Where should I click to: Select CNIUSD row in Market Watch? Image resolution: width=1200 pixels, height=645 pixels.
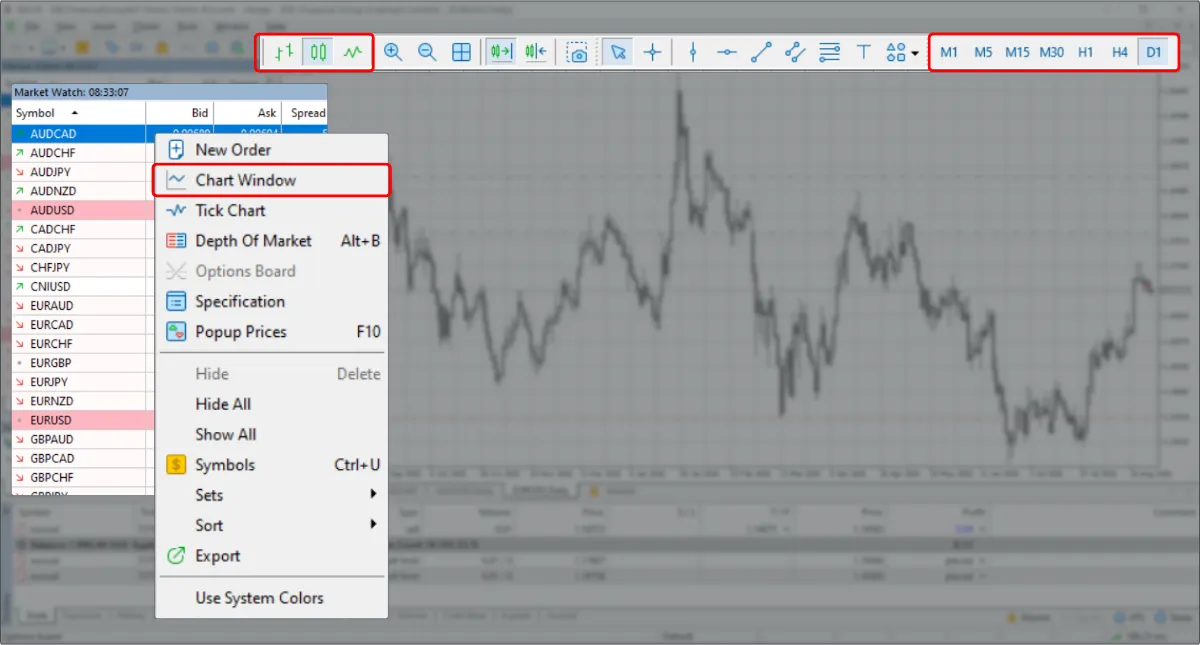pos(83,286)
